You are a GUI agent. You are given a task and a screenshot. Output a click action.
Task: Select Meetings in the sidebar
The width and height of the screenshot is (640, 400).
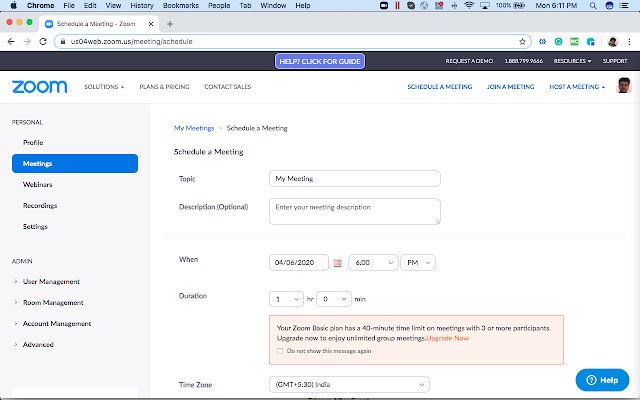(x=75, y=163)
